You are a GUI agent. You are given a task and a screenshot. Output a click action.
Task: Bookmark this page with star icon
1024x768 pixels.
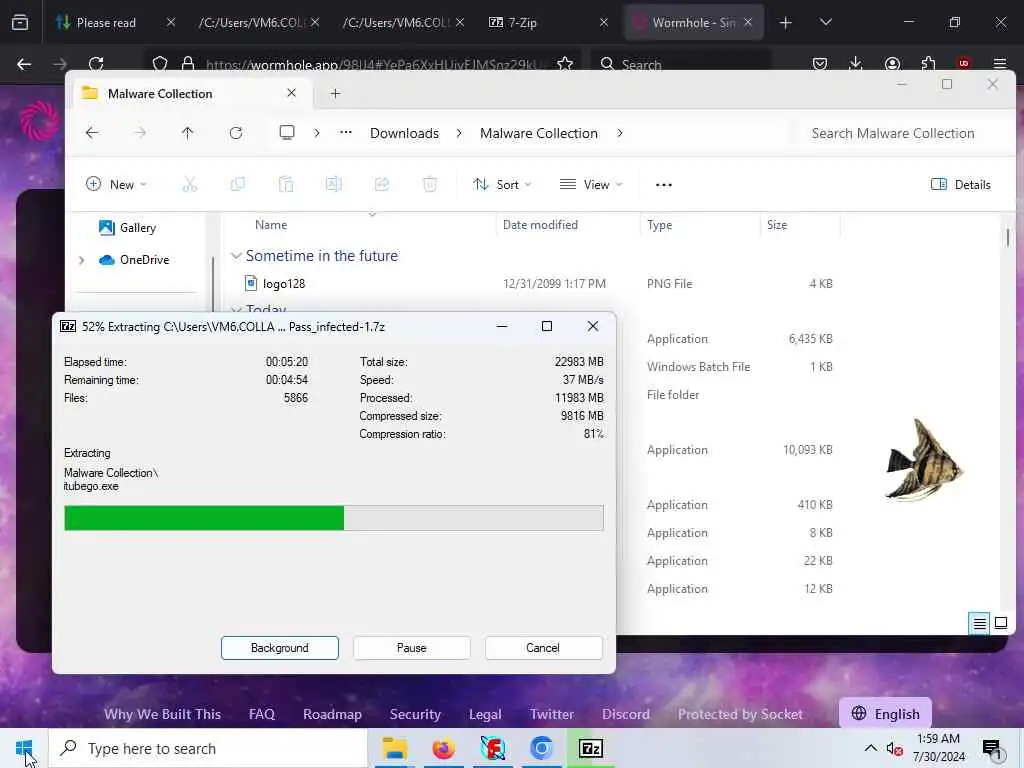pos(565,64)
